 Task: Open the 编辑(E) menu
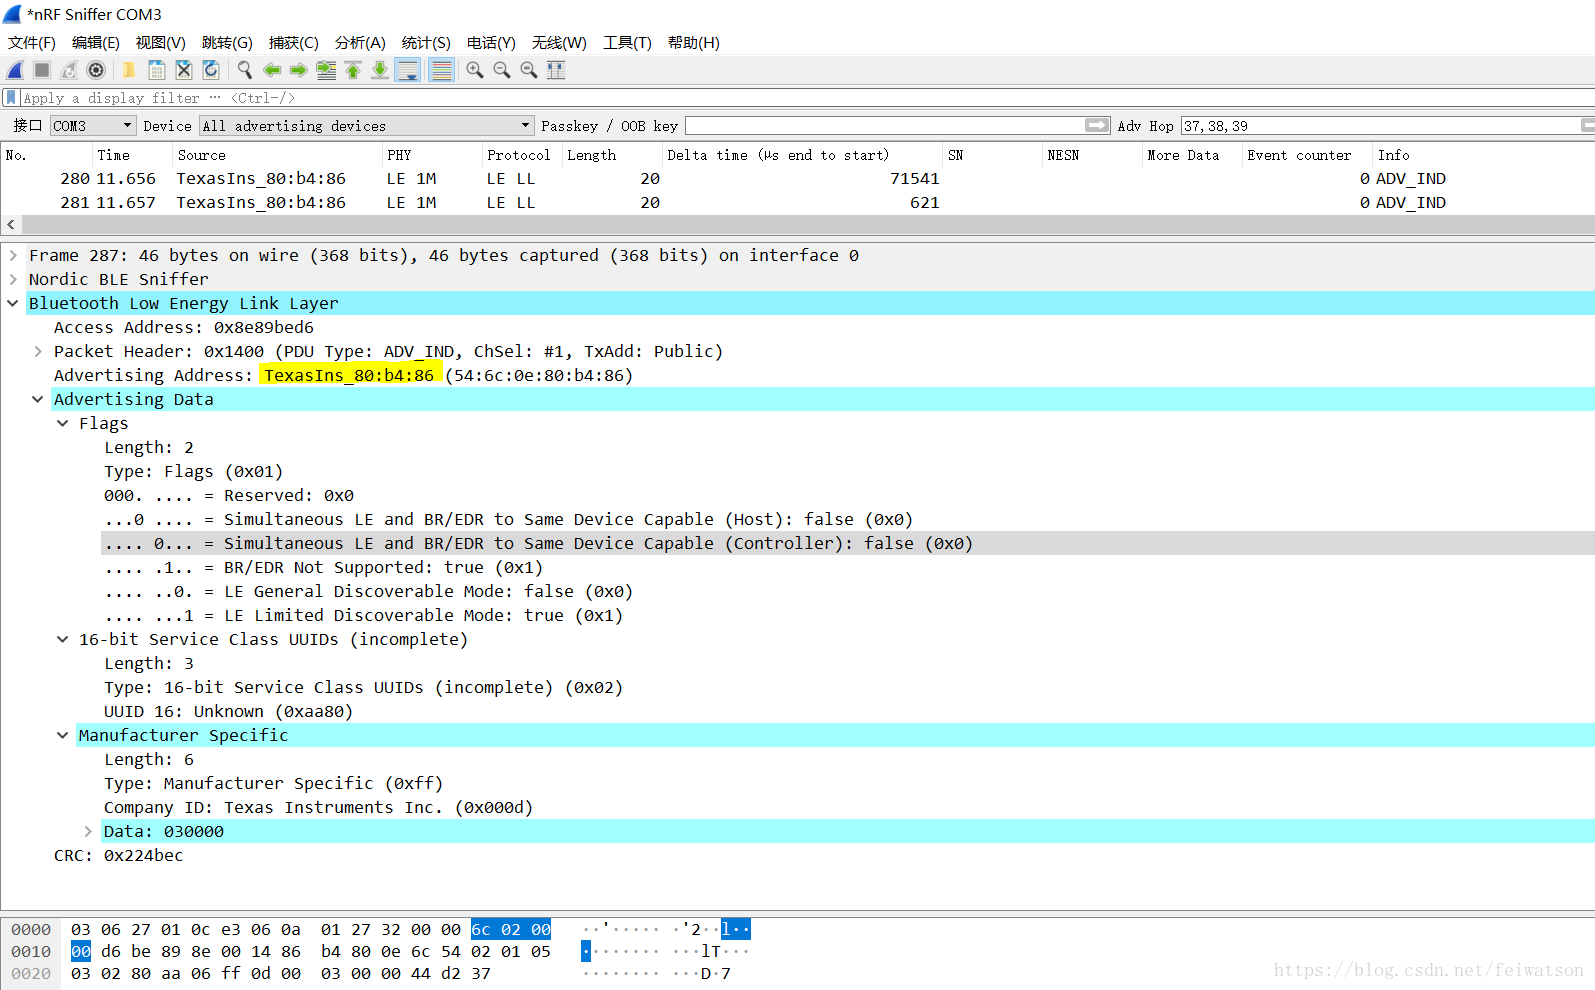pyautogui.click(x=96, y=43)
